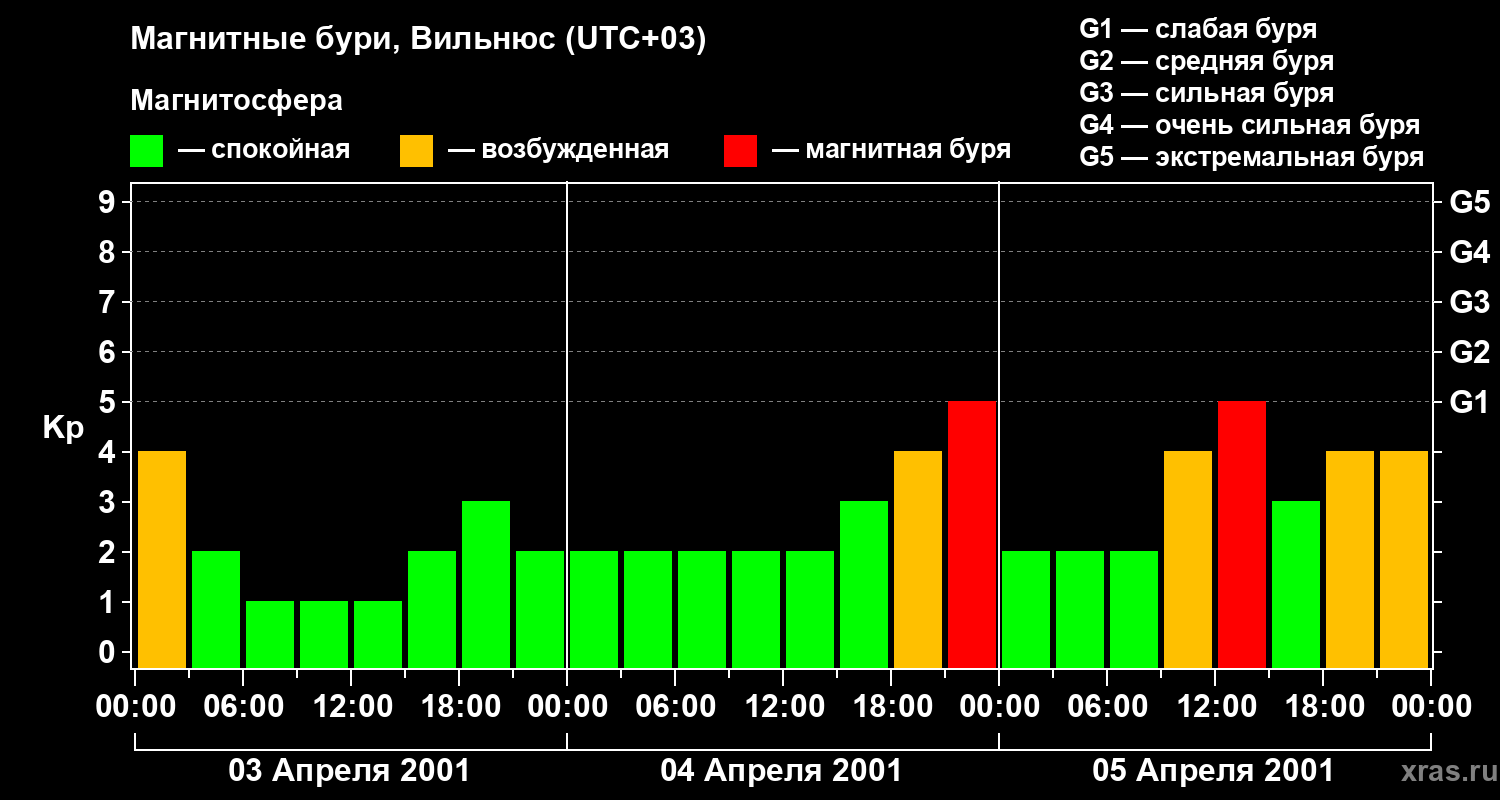This screenshot has height=800, width=1500.
Task: Select the chart title 'Магнитные бури, Вильнюс (UTC+03)'
Action: pyautogui.click(x=419, y=40)
